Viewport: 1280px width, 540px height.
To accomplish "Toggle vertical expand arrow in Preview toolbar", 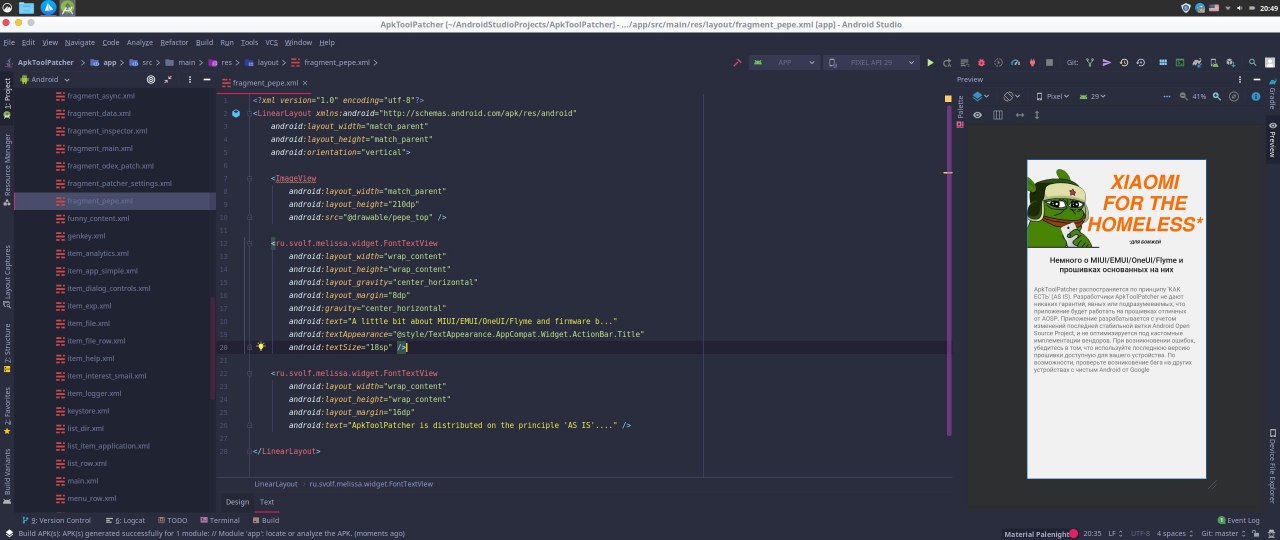I will tap(1037, 115).
